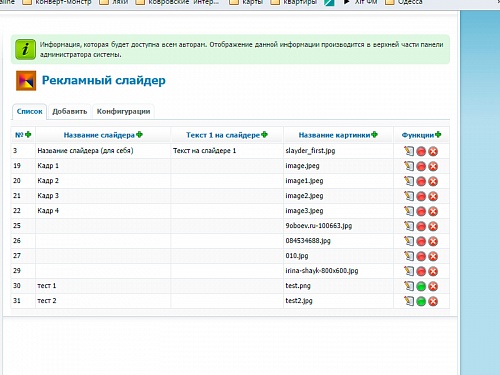
Task: Click plus icon beside Название слайдера
Action: point(139,135)
